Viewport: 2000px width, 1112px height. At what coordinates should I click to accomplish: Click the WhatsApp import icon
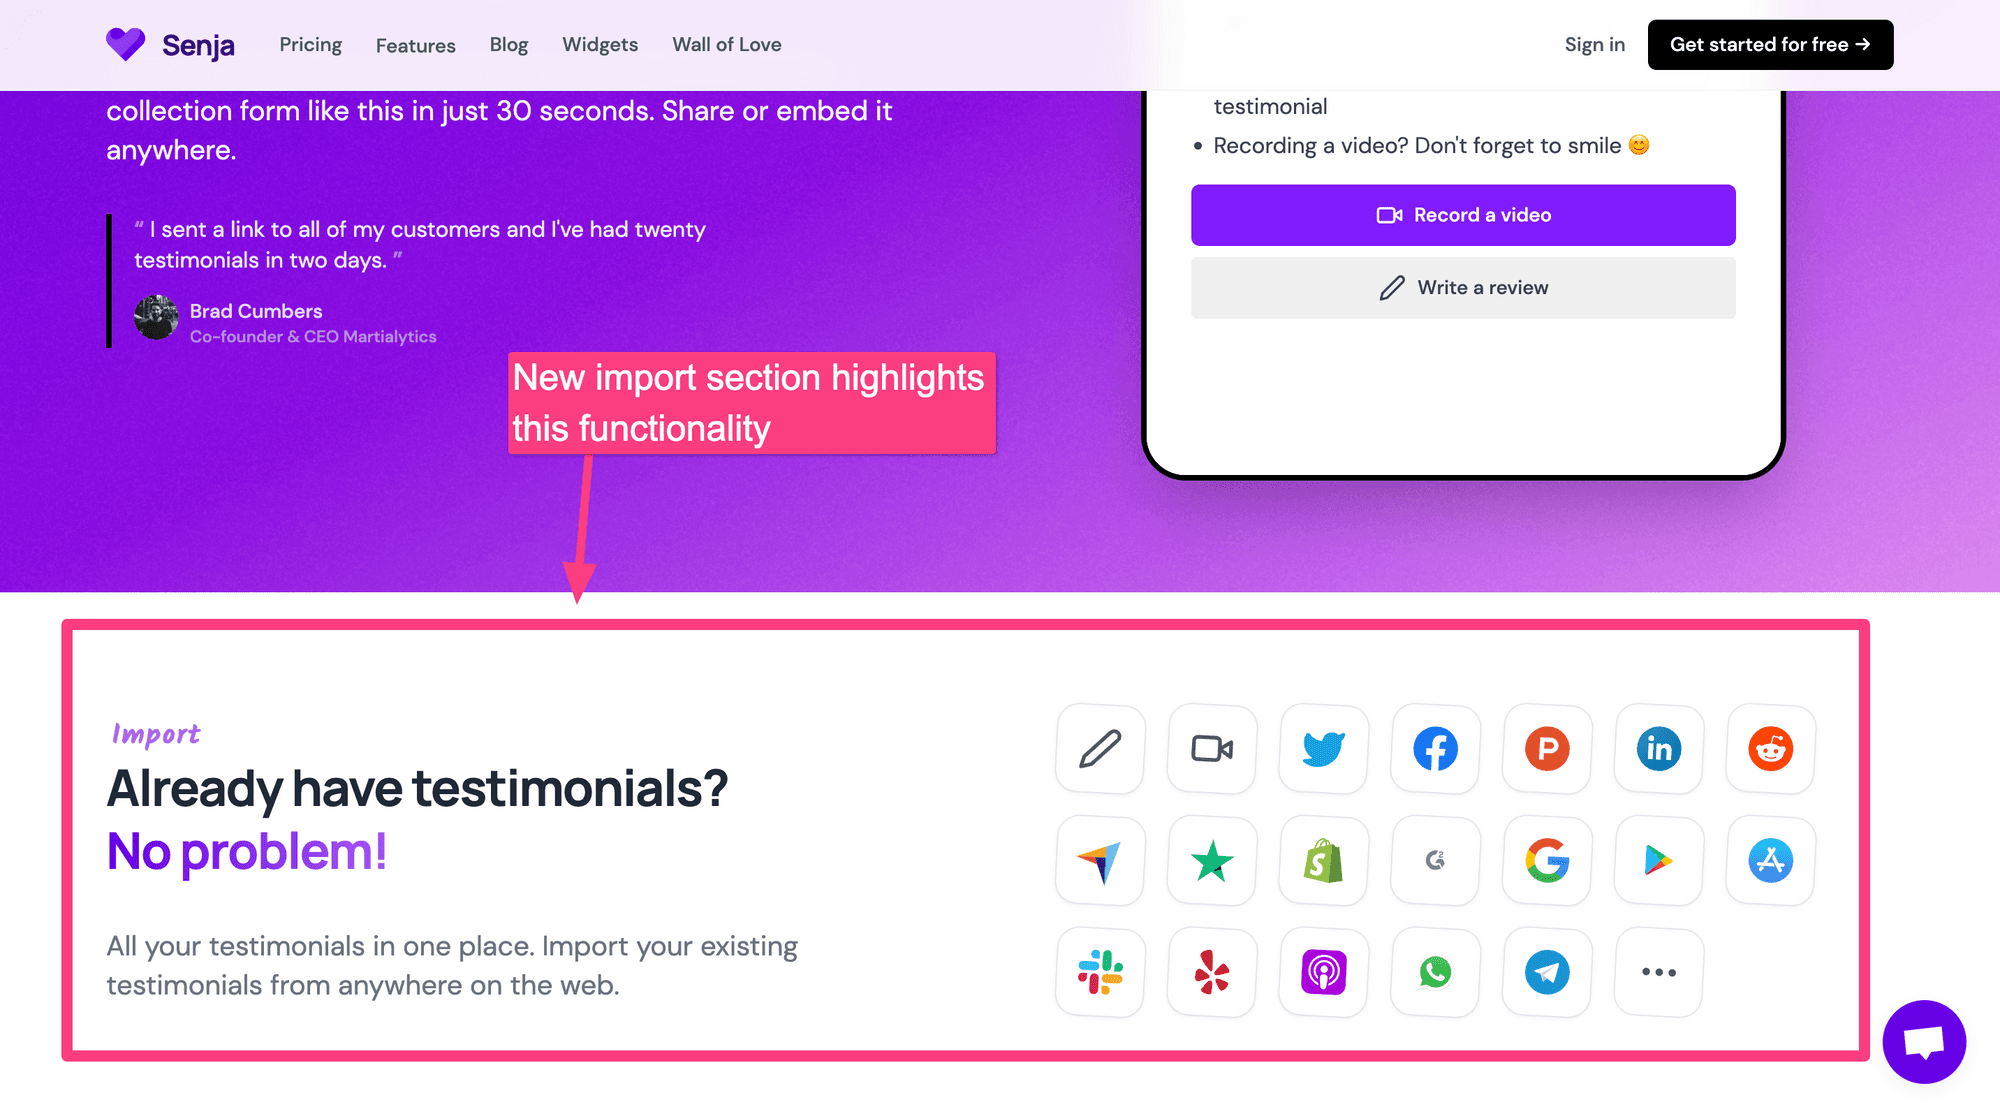tap(1435, 972)
